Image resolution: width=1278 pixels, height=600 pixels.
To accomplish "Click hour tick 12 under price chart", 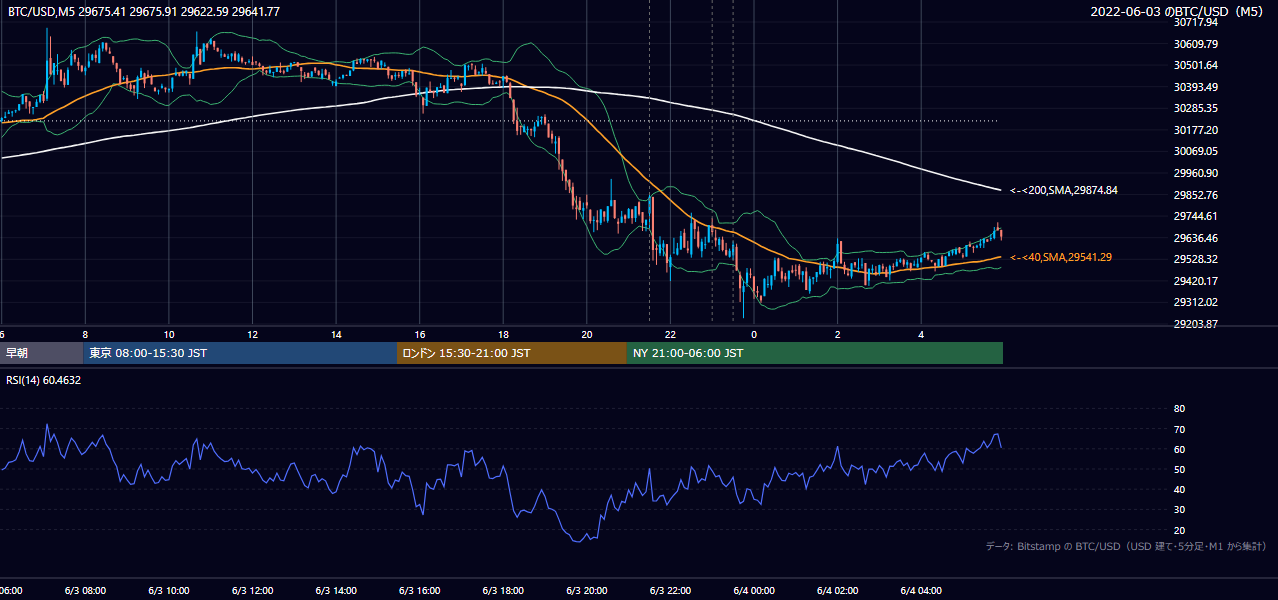I will [252, 334].
